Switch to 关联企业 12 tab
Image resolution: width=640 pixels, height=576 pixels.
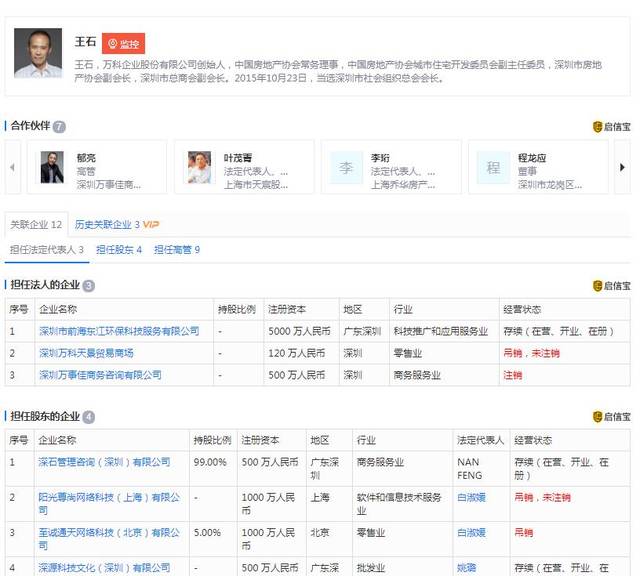pyautogui.click(x=36, y=225)
